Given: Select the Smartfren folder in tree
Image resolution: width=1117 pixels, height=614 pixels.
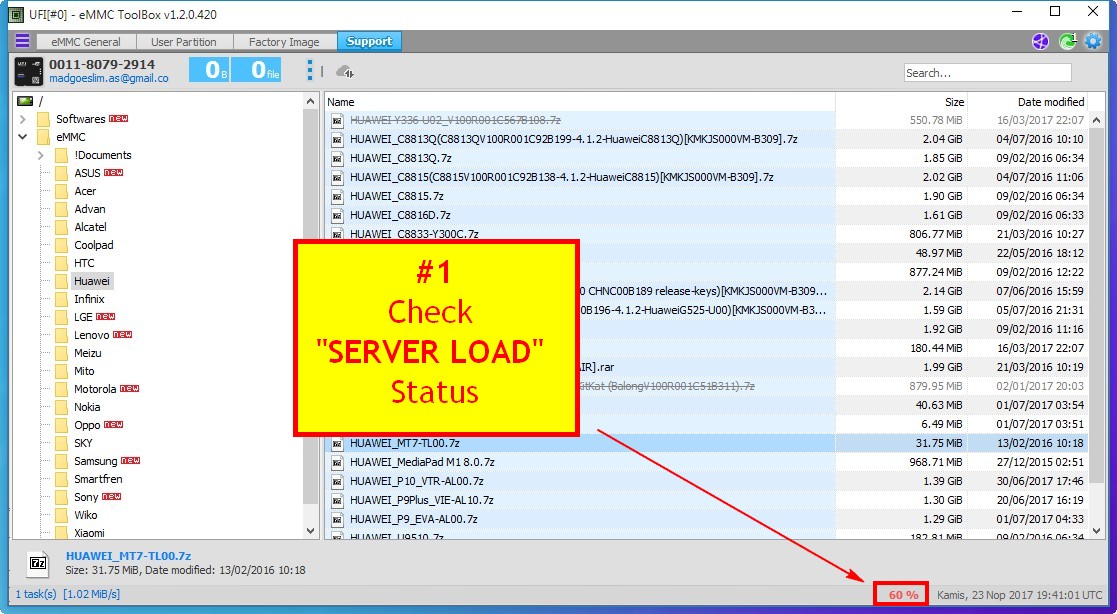Looking at the screenshot, I should pos(98,479).
